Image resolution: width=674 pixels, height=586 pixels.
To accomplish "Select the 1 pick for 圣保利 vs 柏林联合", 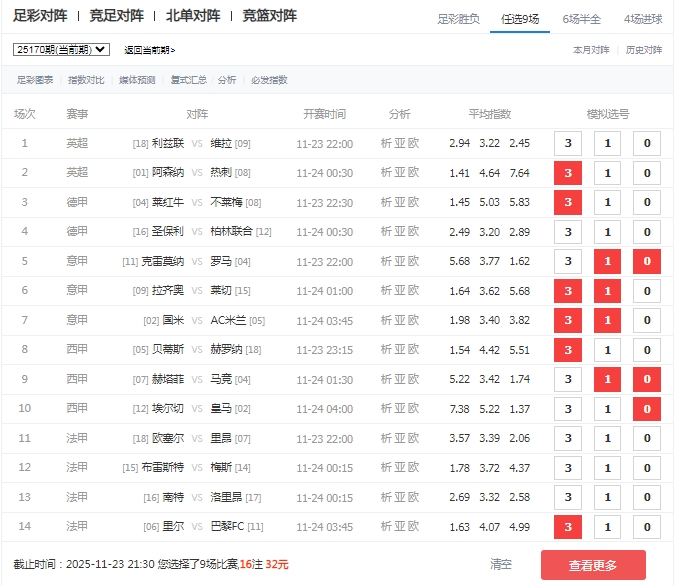I will tap(607, 232).
